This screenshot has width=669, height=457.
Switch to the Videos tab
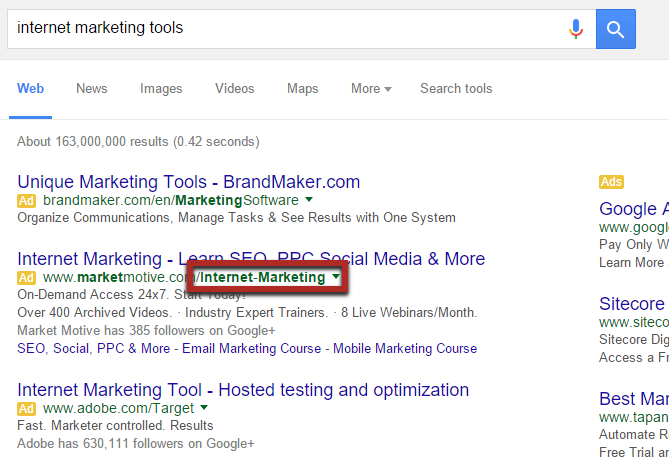tap(235, 89)
